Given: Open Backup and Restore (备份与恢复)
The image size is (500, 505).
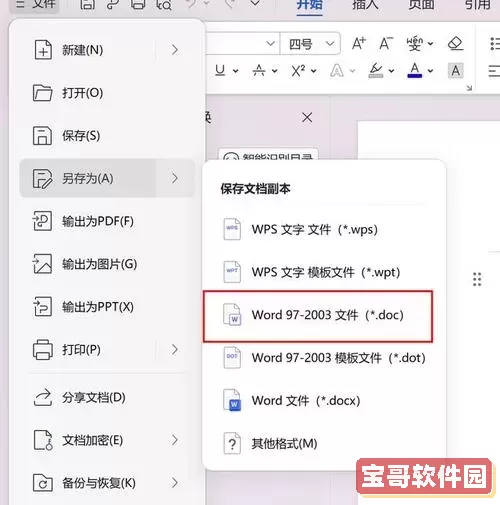Looking at the screenshot, I should click(107, 483).
